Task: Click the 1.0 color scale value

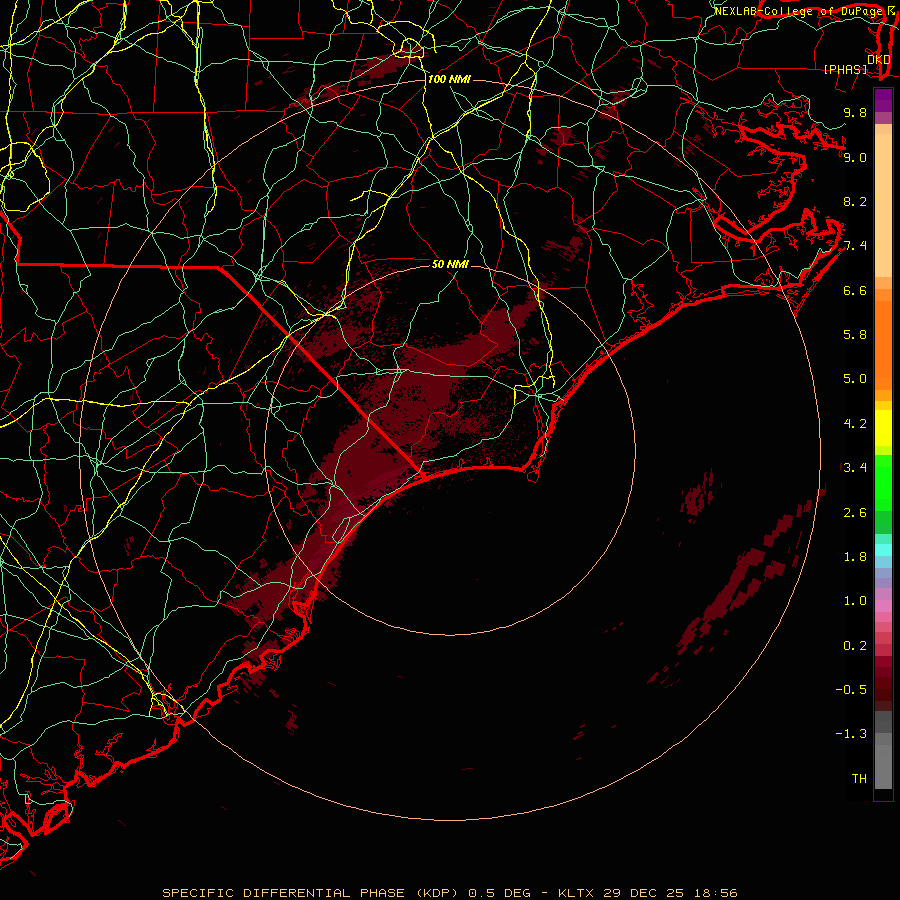Action: pos(855,601)
